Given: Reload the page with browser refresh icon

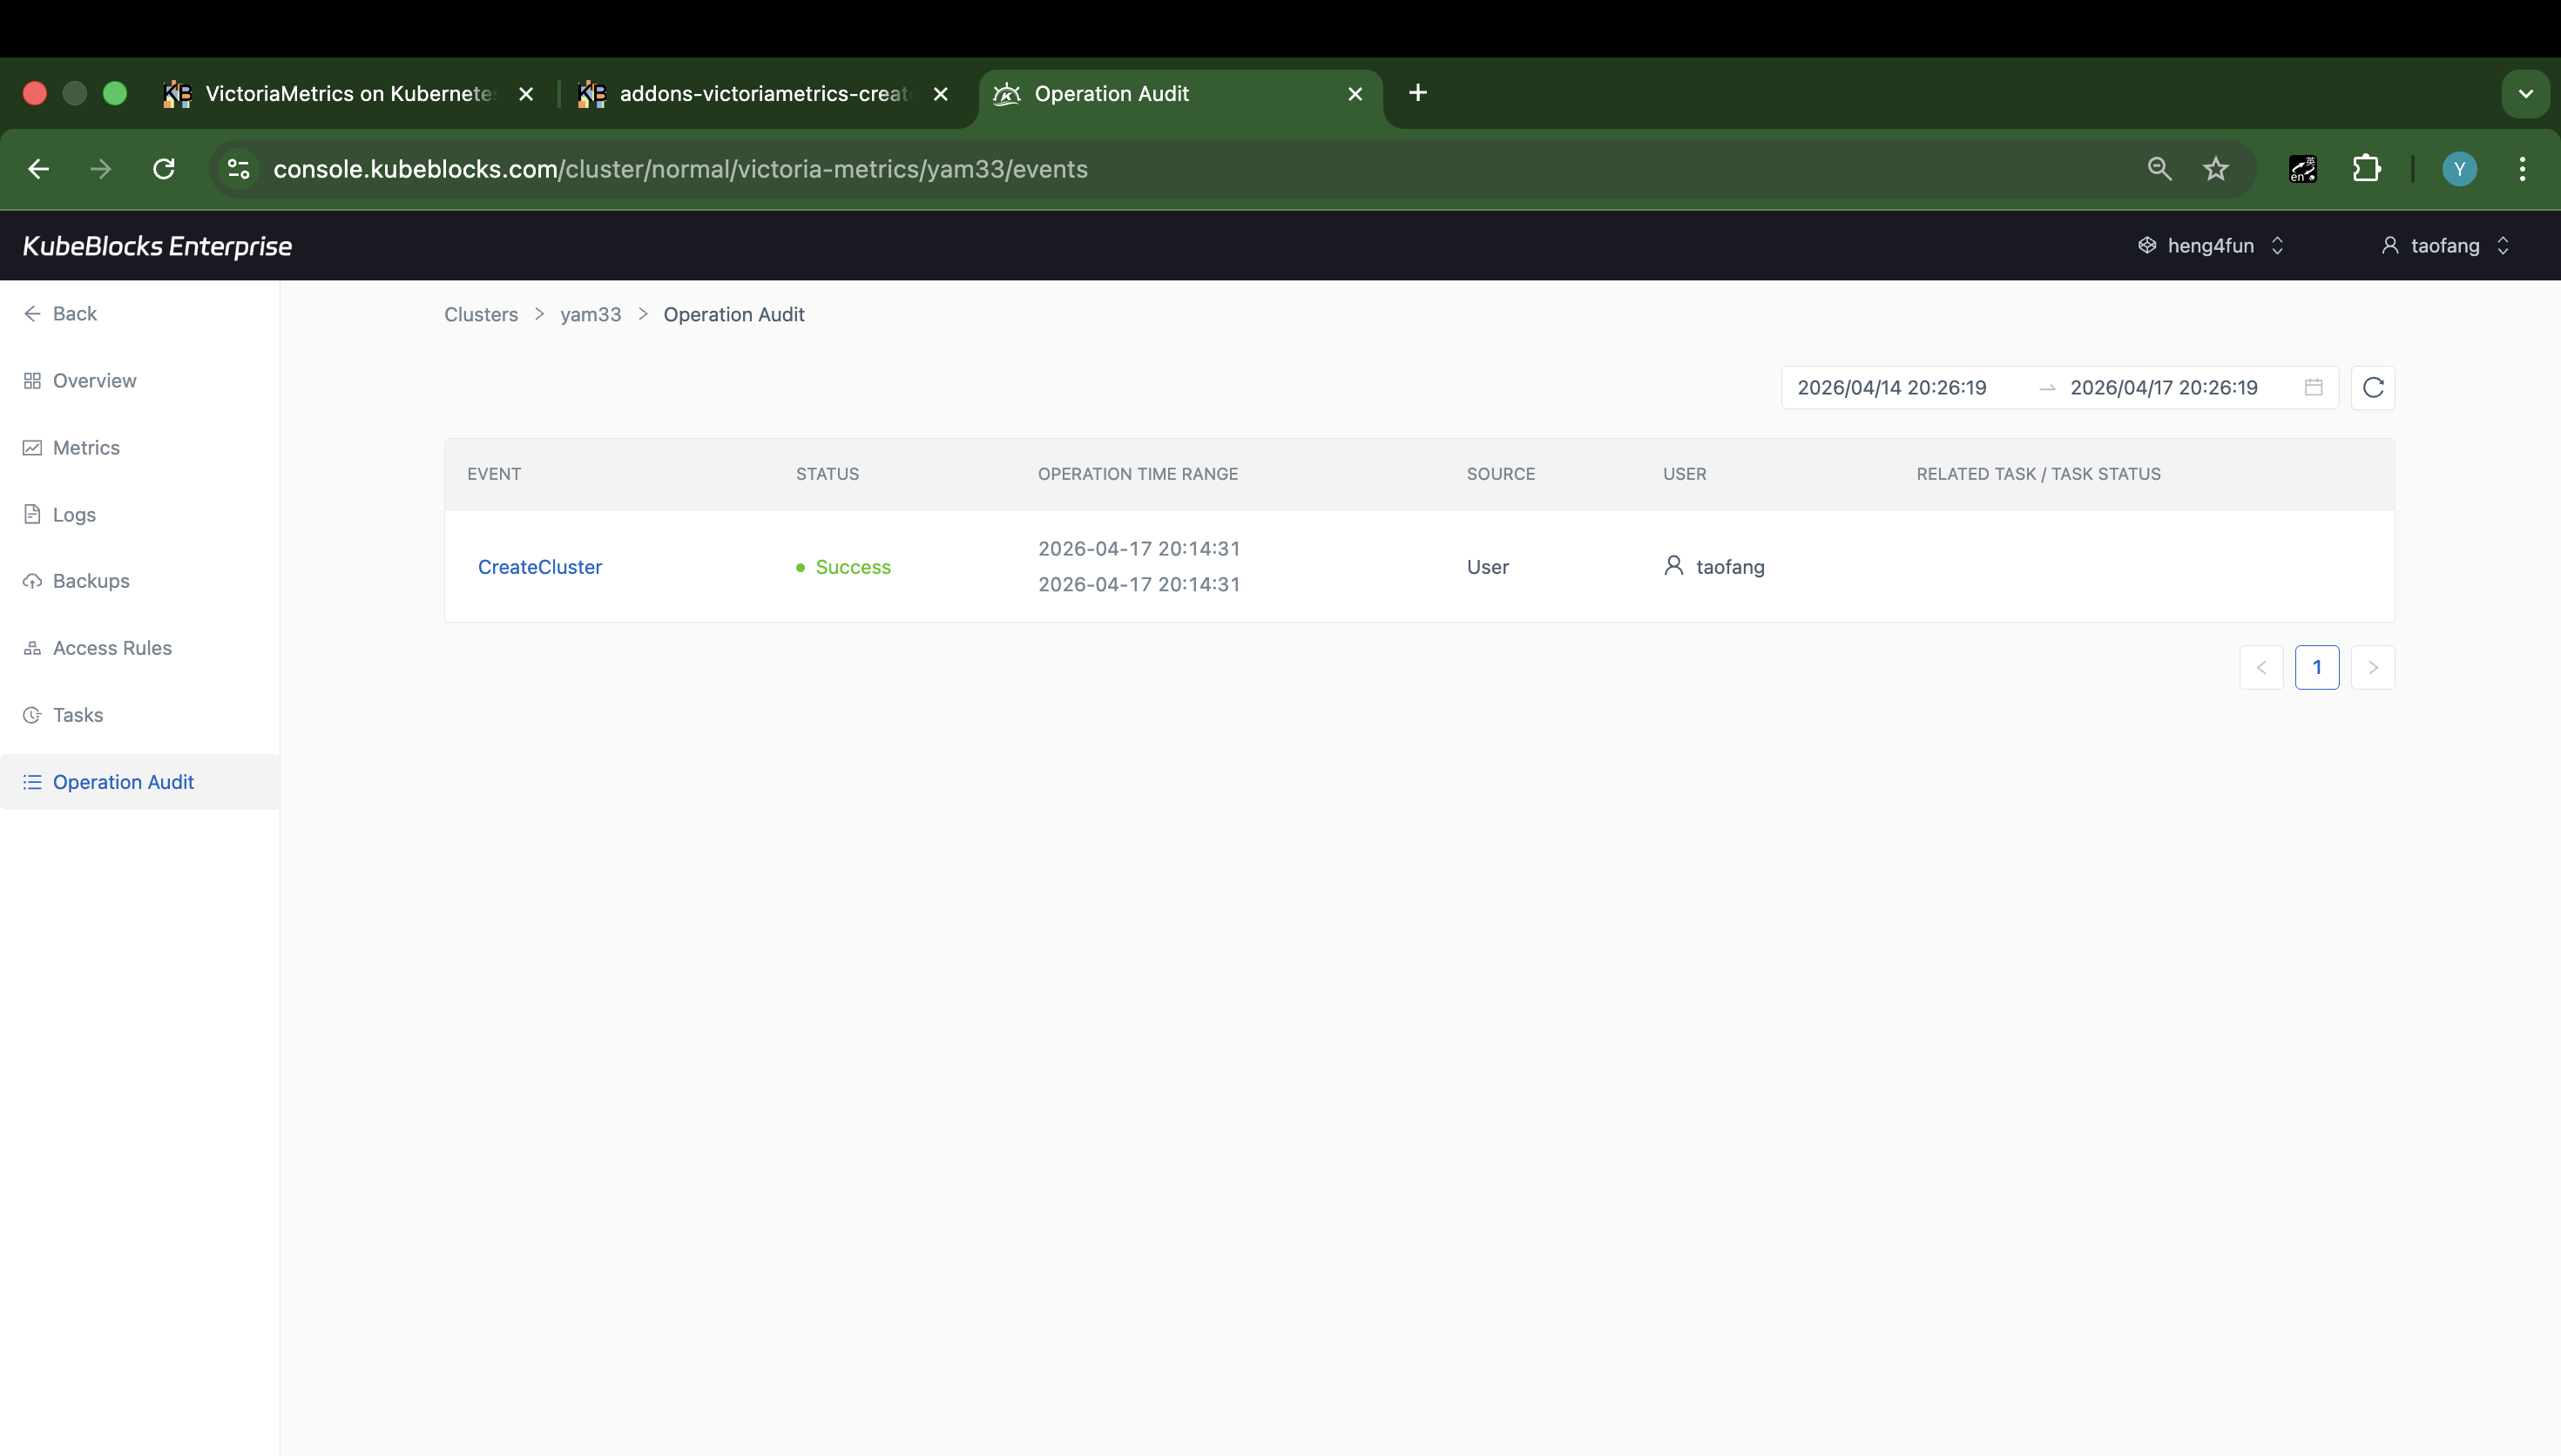Looking at the screenshot, I should (164, 169).
